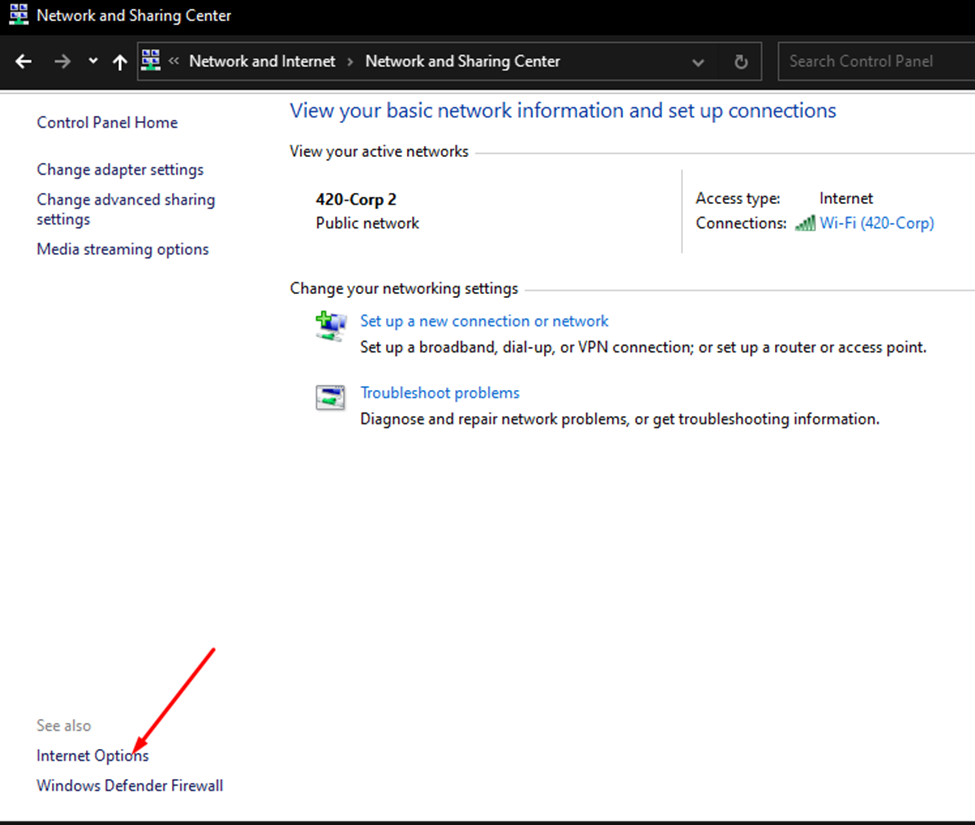This screenshot has height=825, width=975.
Task: Open Change adapter settings
Action: click(119, 169)
